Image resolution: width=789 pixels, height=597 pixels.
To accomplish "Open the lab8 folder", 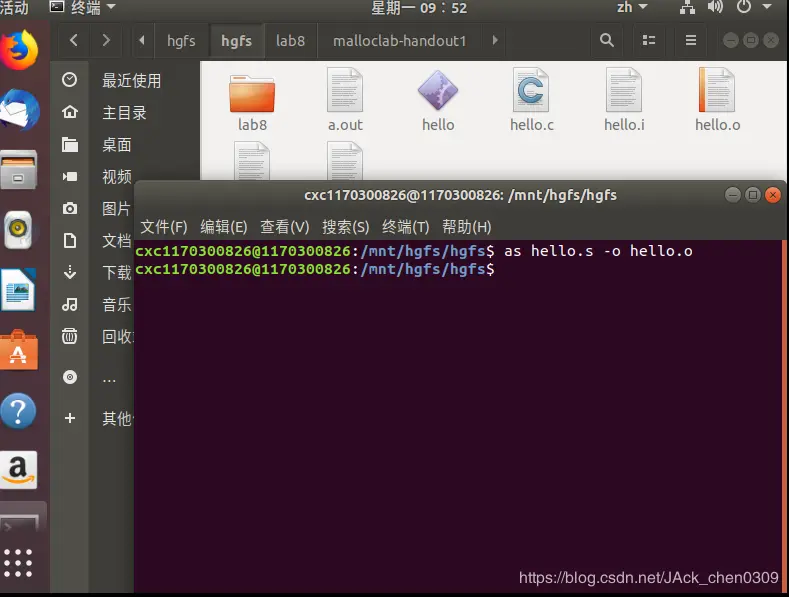I will coord(252,102).
